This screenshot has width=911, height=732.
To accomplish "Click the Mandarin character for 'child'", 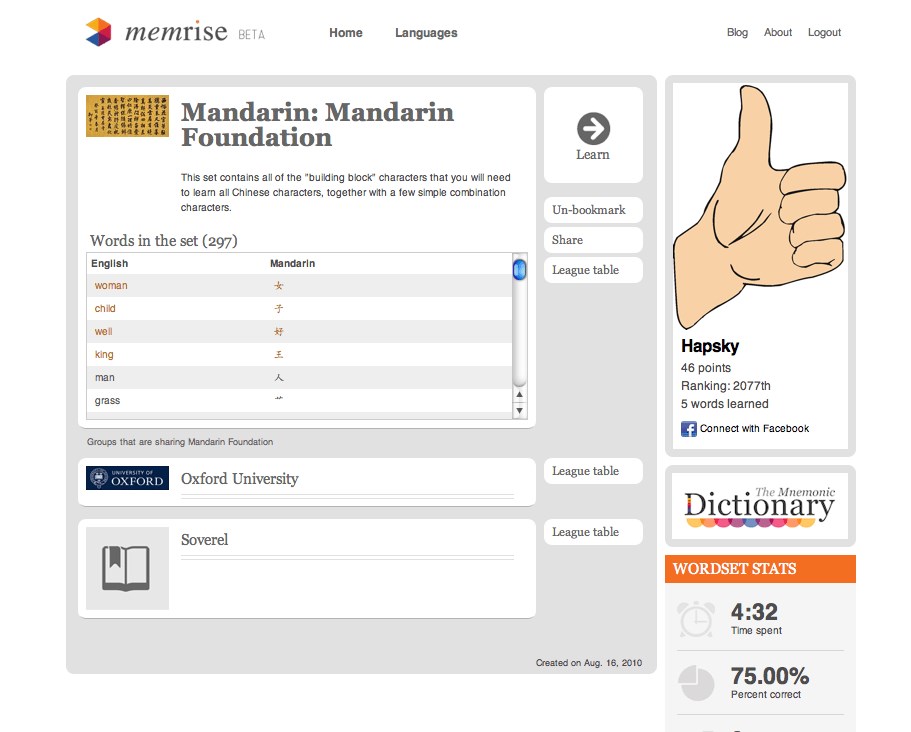I will tap(279, 308).
